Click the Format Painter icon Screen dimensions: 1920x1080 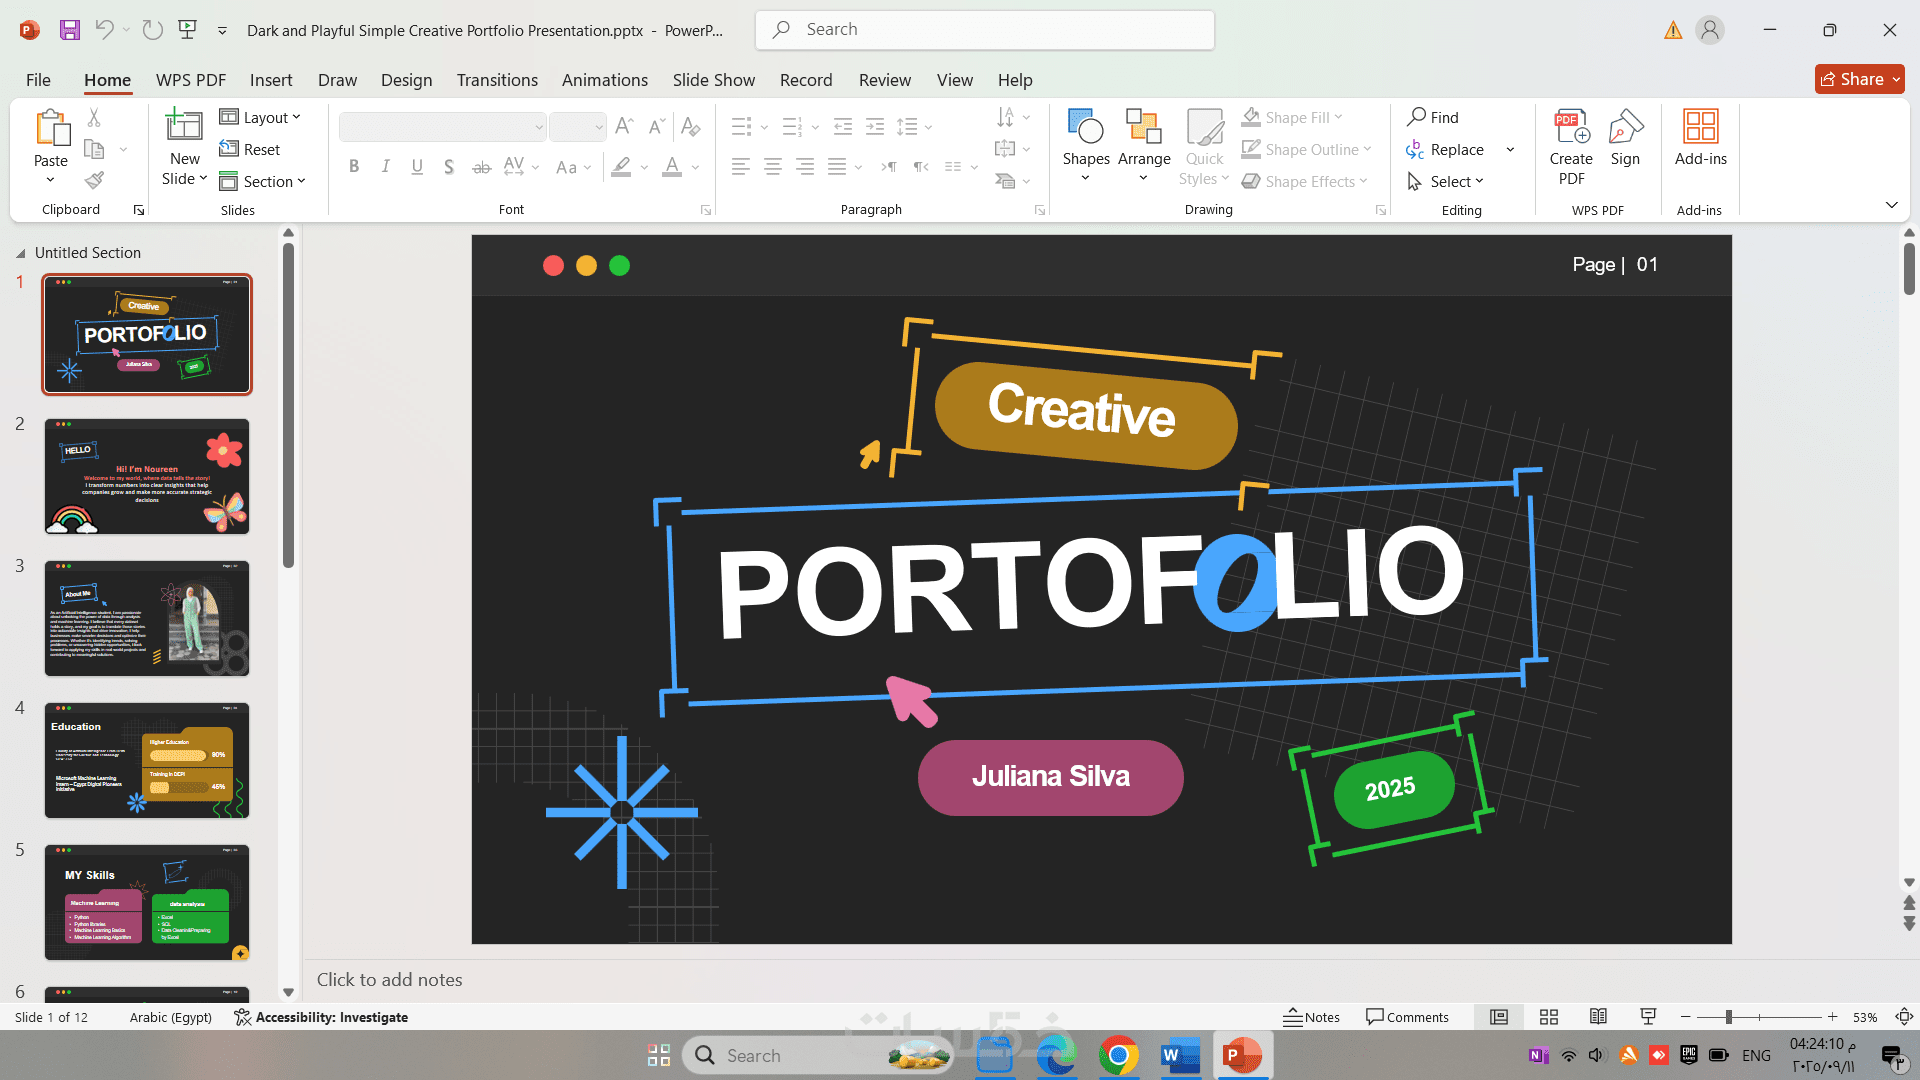(95, 180)
